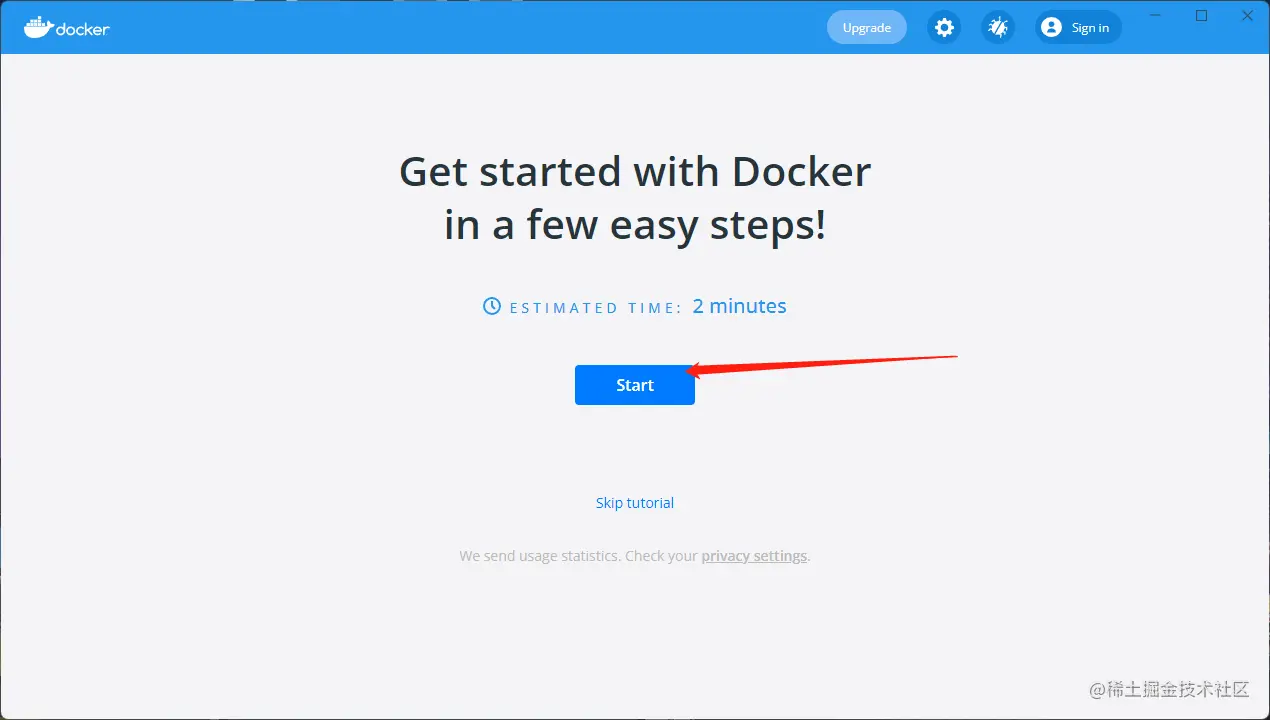Close the Docker window
Viewport: 1270px width, 720px height.
(x=1248, y=15)
